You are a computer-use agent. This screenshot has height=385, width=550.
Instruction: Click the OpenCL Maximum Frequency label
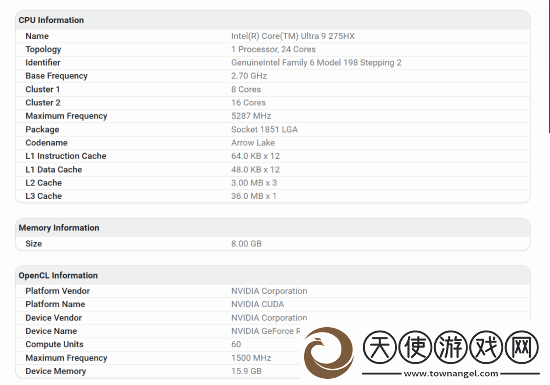click(x=66, y=358)
